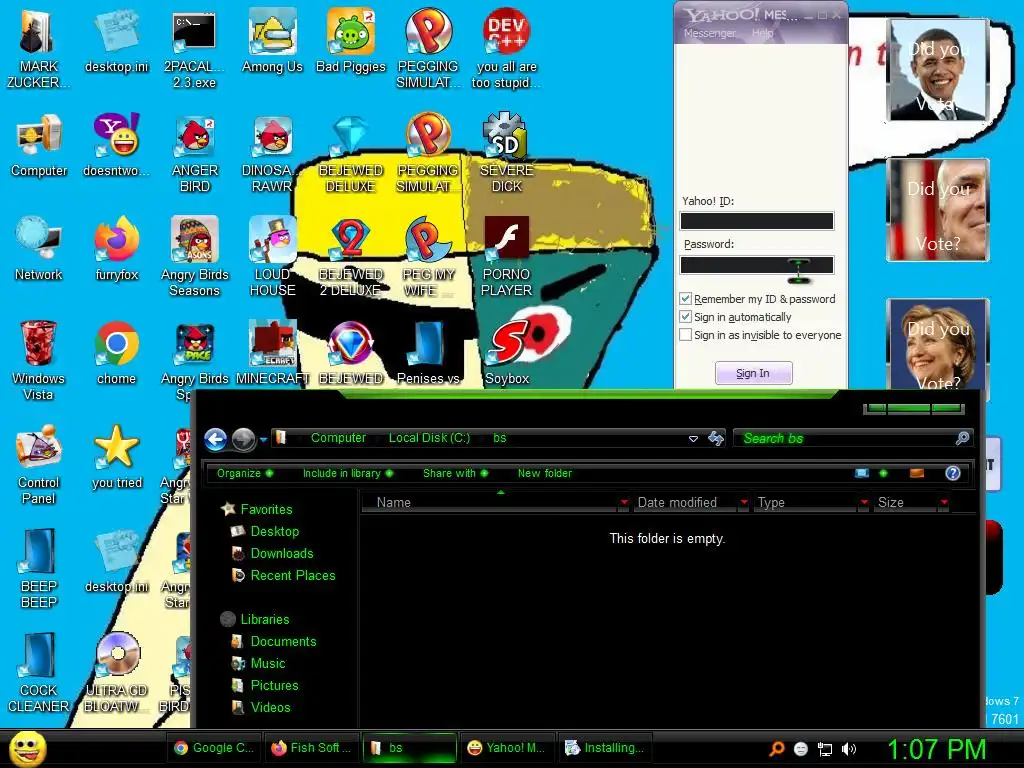This screenshot has height=768, width=1024.
Task: Select Recent Places in navigation pane
Action: click(293, 575)
